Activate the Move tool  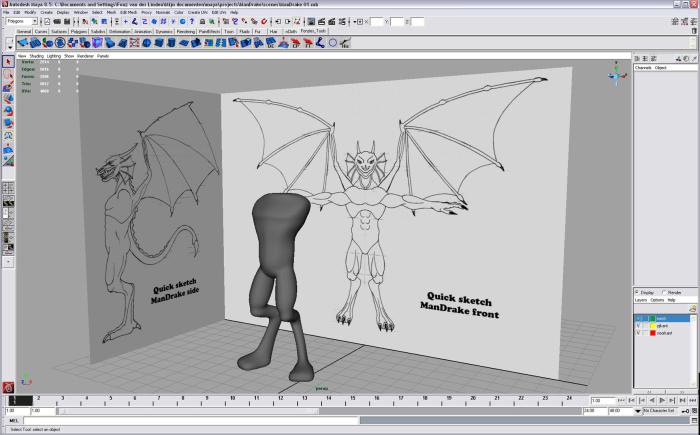pyautogui.click(x=8, y=99)
